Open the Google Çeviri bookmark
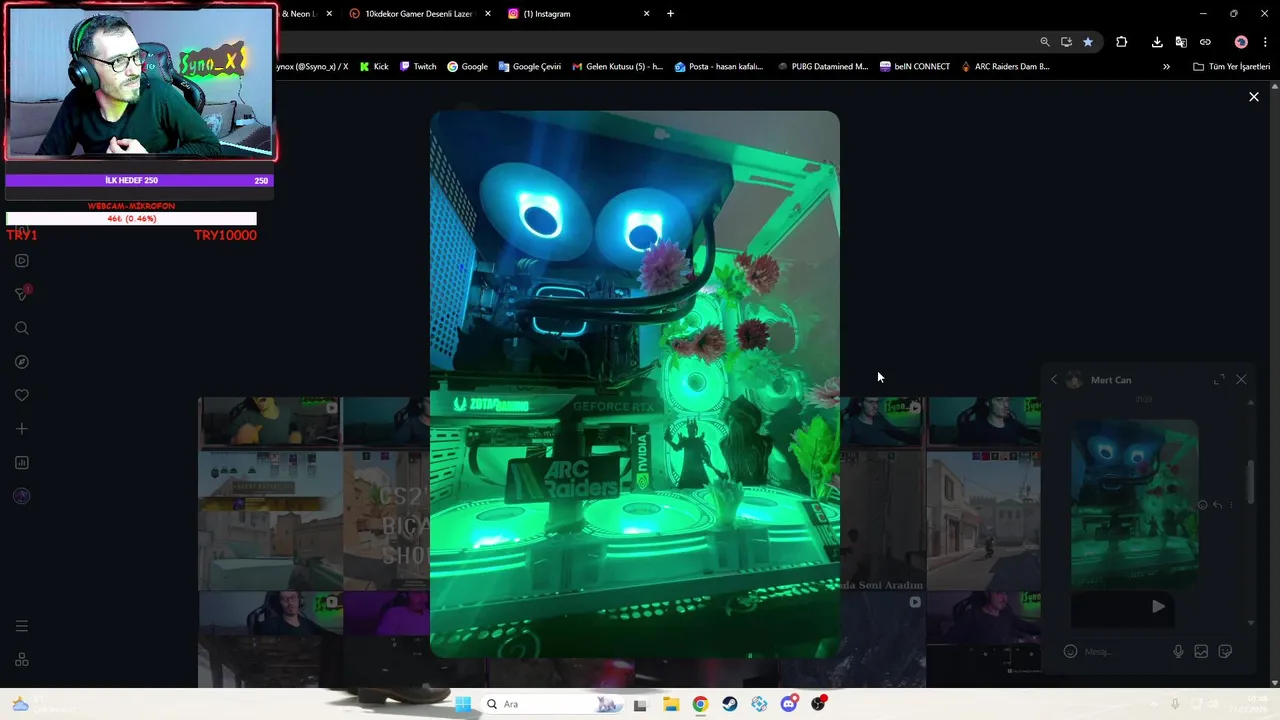This screenshot has height=720, width=1280. tap(530, 67)
